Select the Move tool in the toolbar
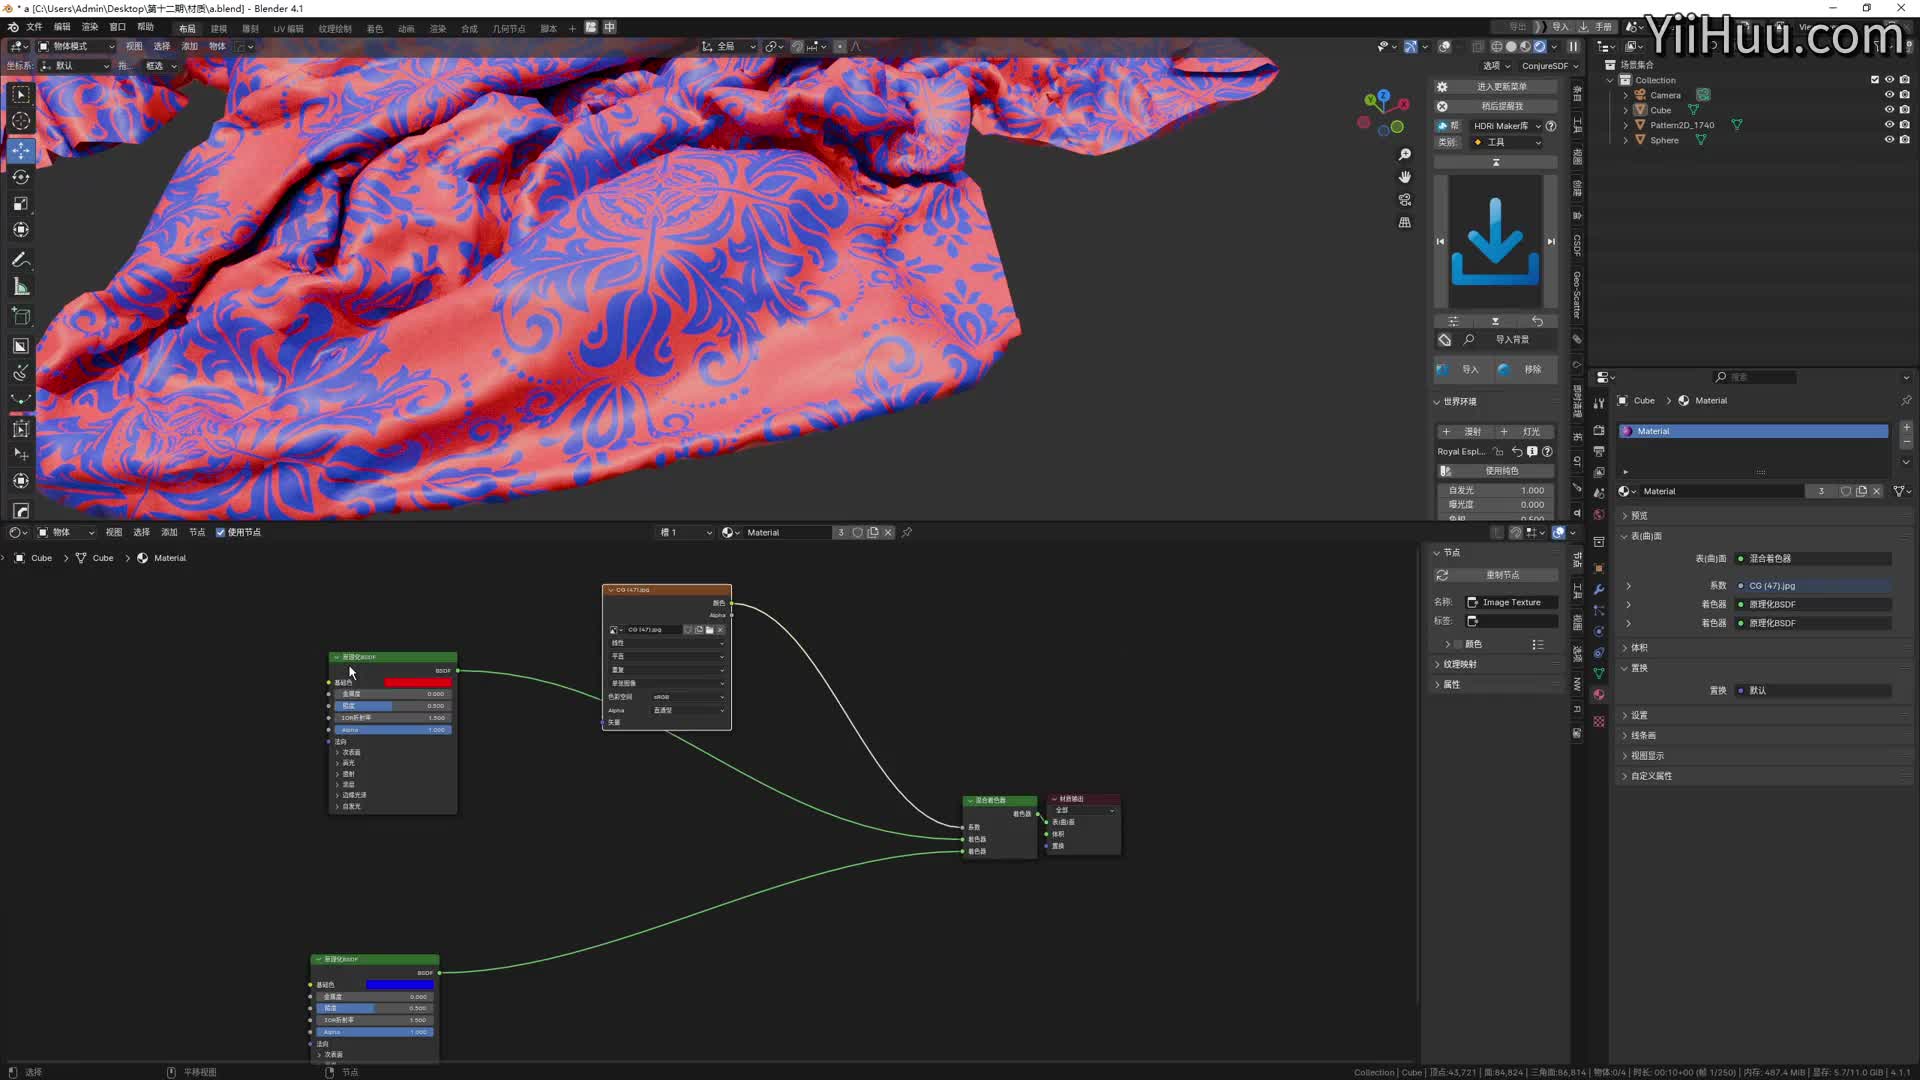Viewport: 1920px width, 1080px height. pos(21,150)
